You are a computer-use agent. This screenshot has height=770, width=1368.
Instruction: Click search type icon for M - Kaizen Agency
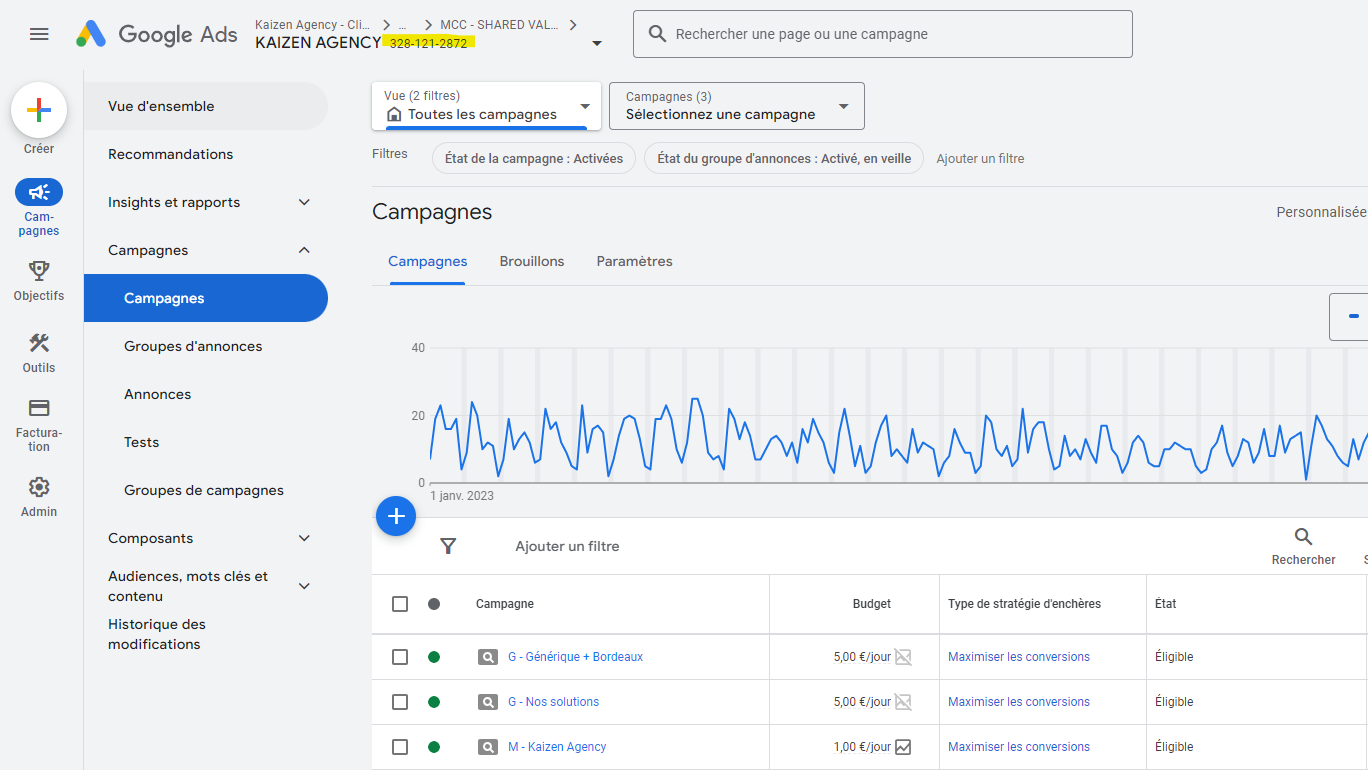pyautogui.click(x=488, y=747)
